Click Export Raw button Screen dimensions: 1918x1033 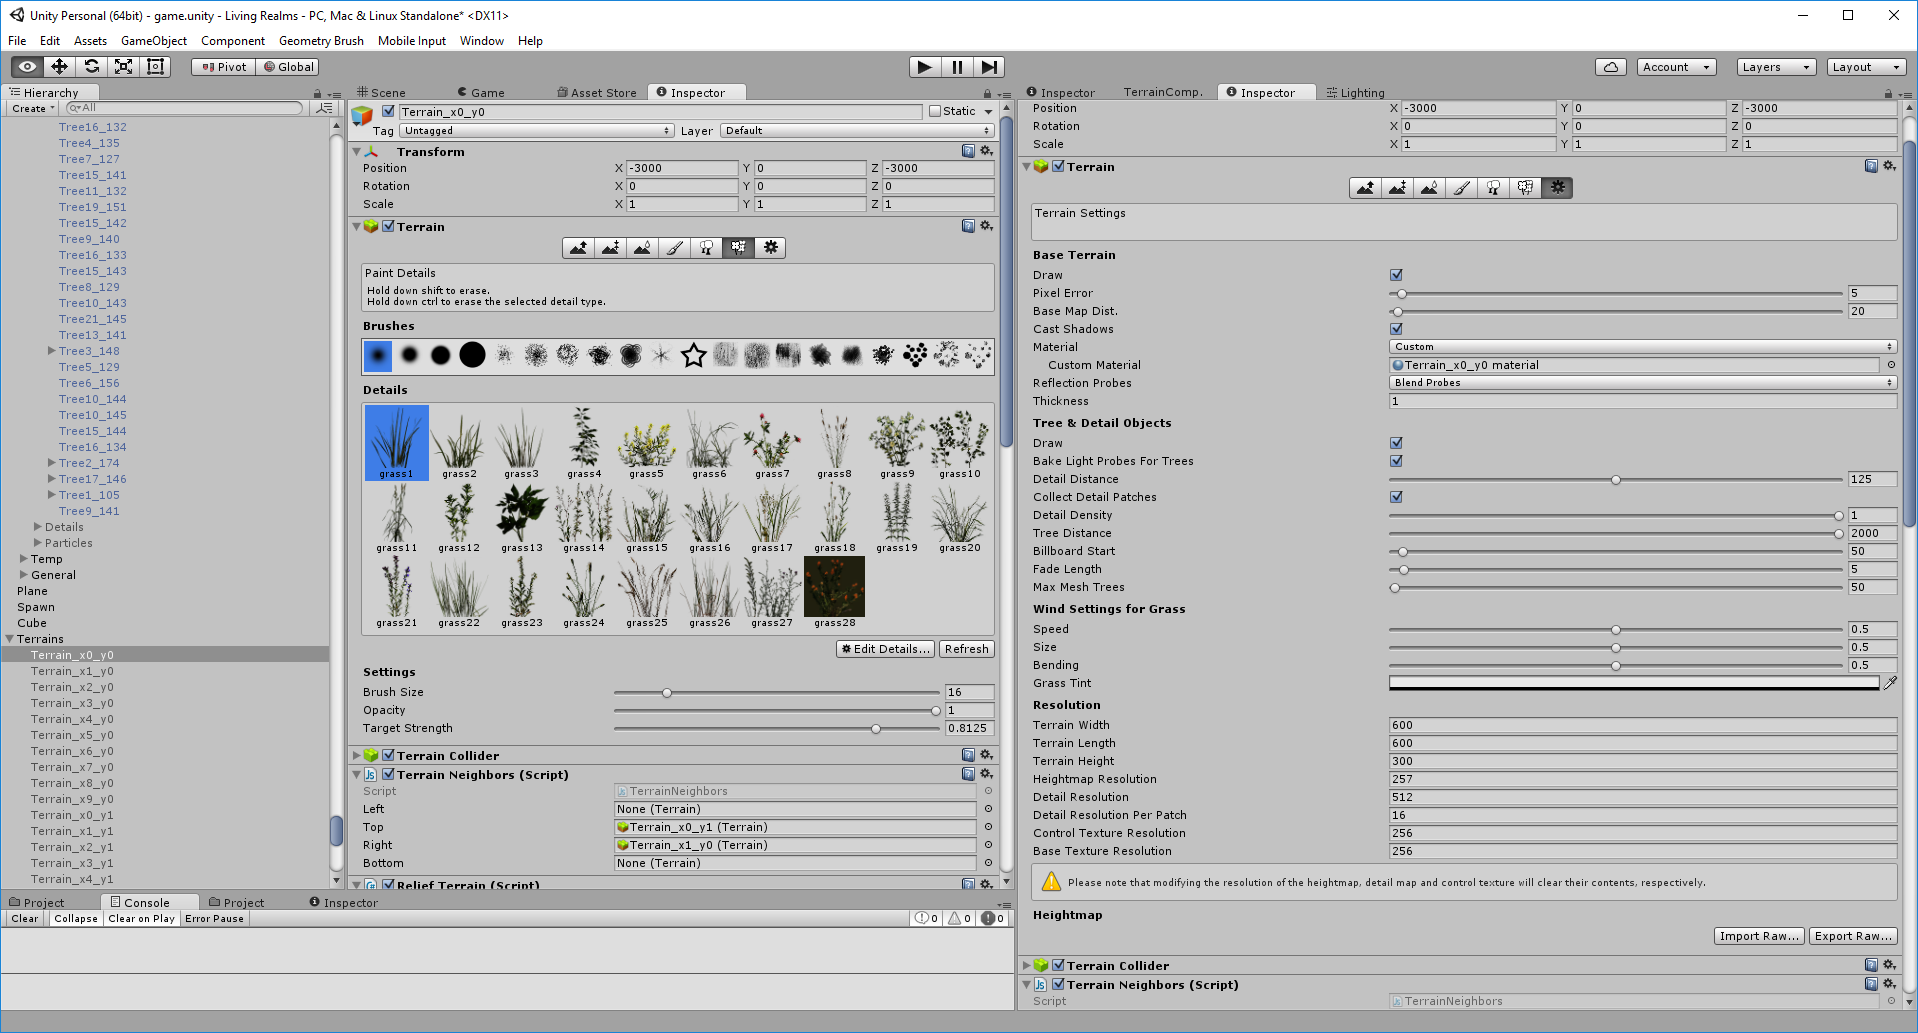click(x=1853, y=936)
